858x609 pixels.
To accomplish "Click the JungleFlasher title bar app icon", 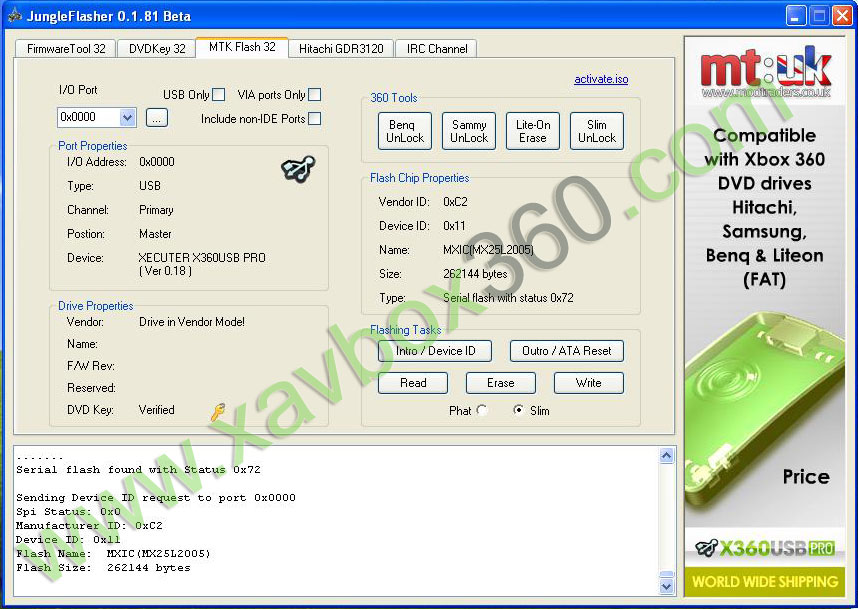I will point(15,16).
